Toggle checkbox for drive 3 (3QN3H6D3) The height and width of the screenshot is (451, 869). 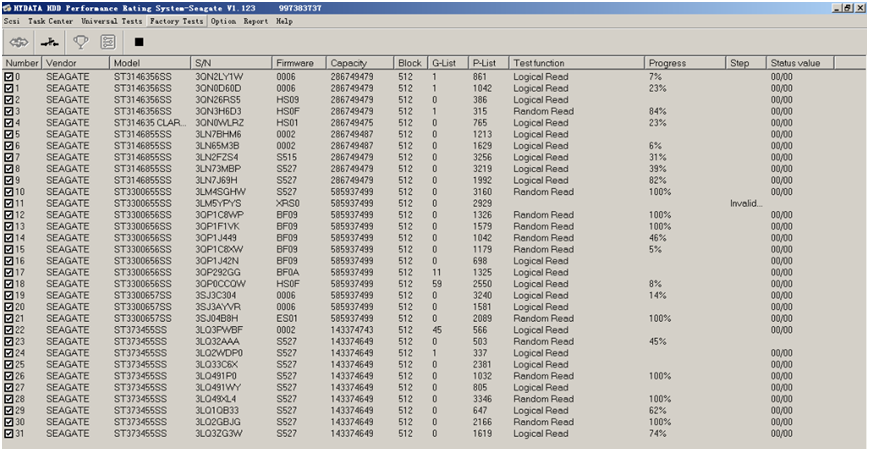tap(9, 111)
